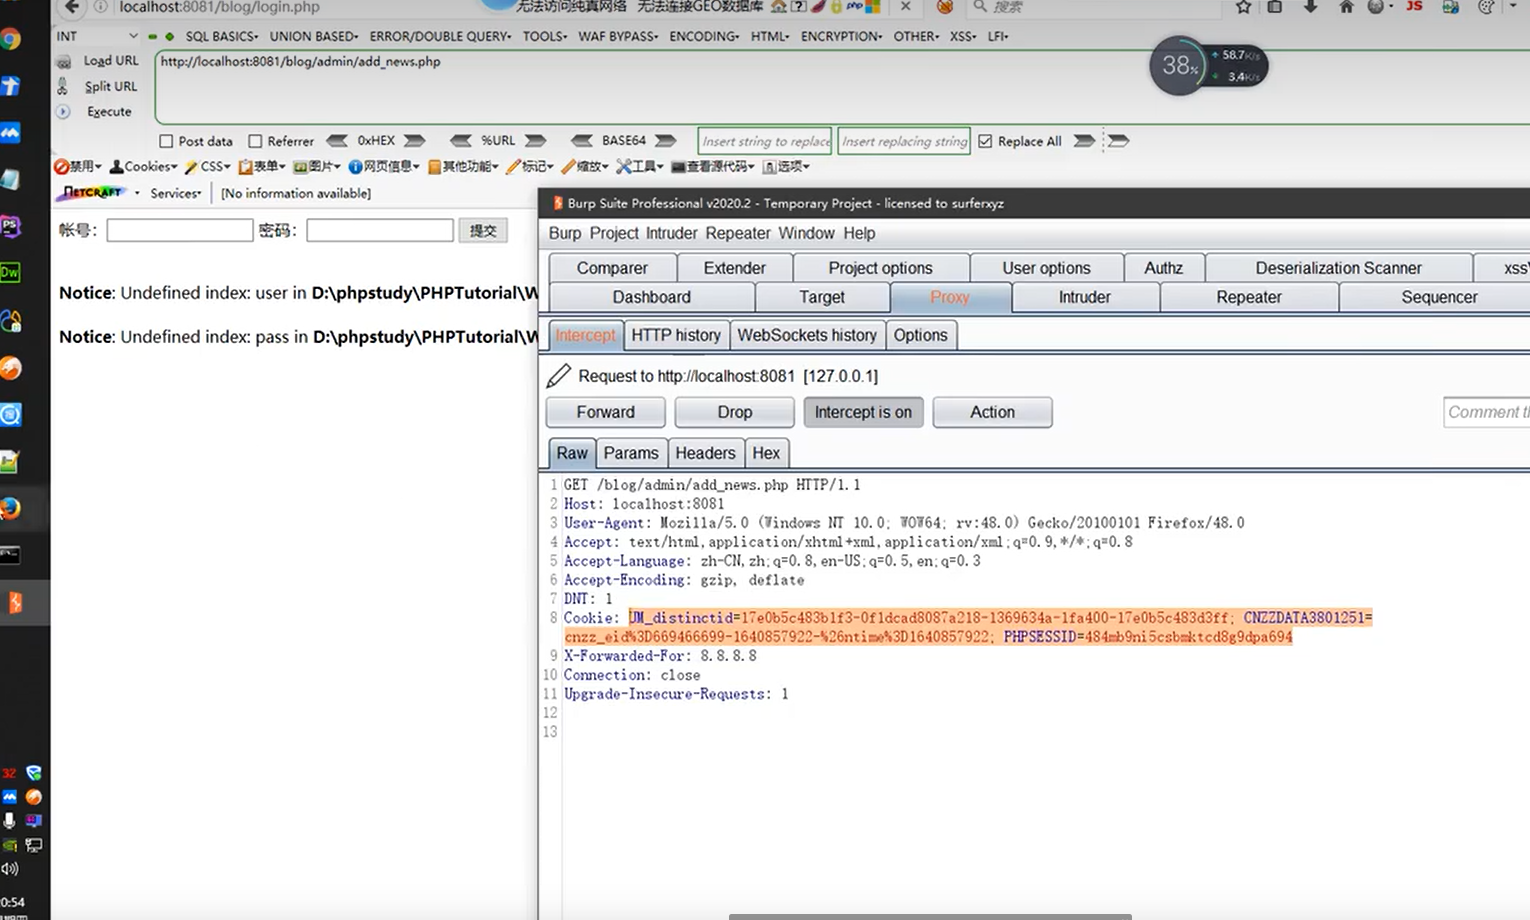Switch to the Deserialization Scanner tab
This screenshot has height=920, width=1530.
pos(1338,268)
